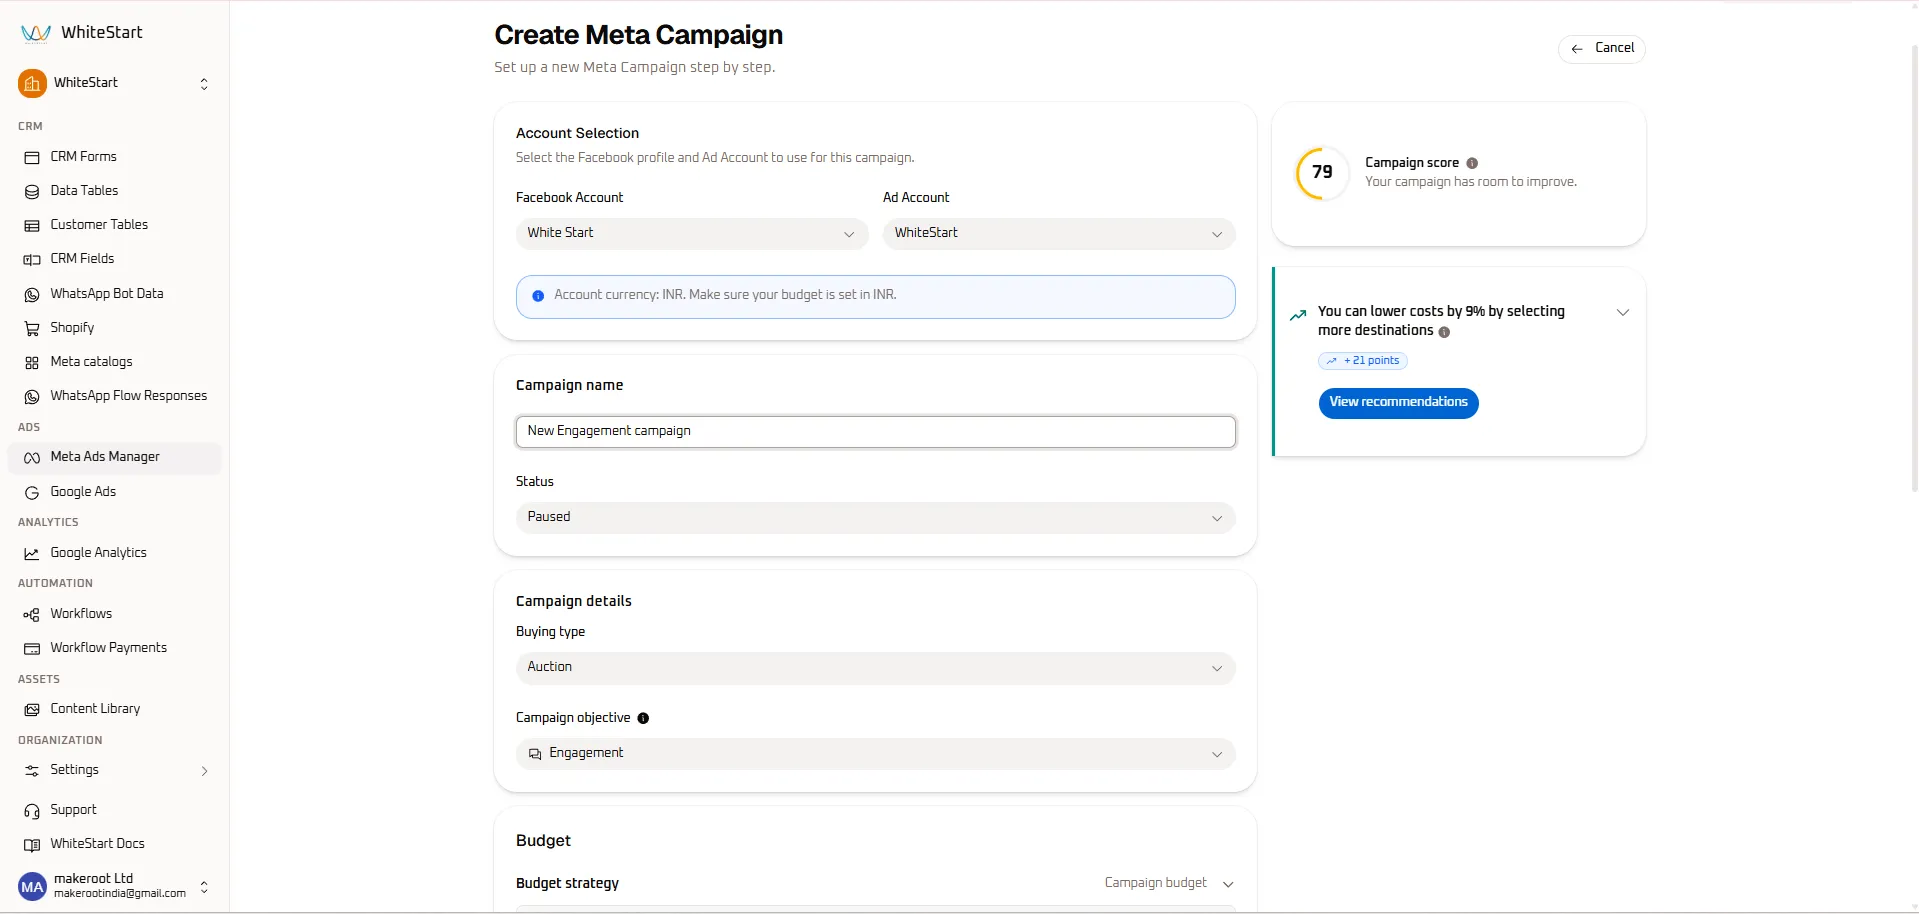Click View recommendations button

click(1398, 403)
